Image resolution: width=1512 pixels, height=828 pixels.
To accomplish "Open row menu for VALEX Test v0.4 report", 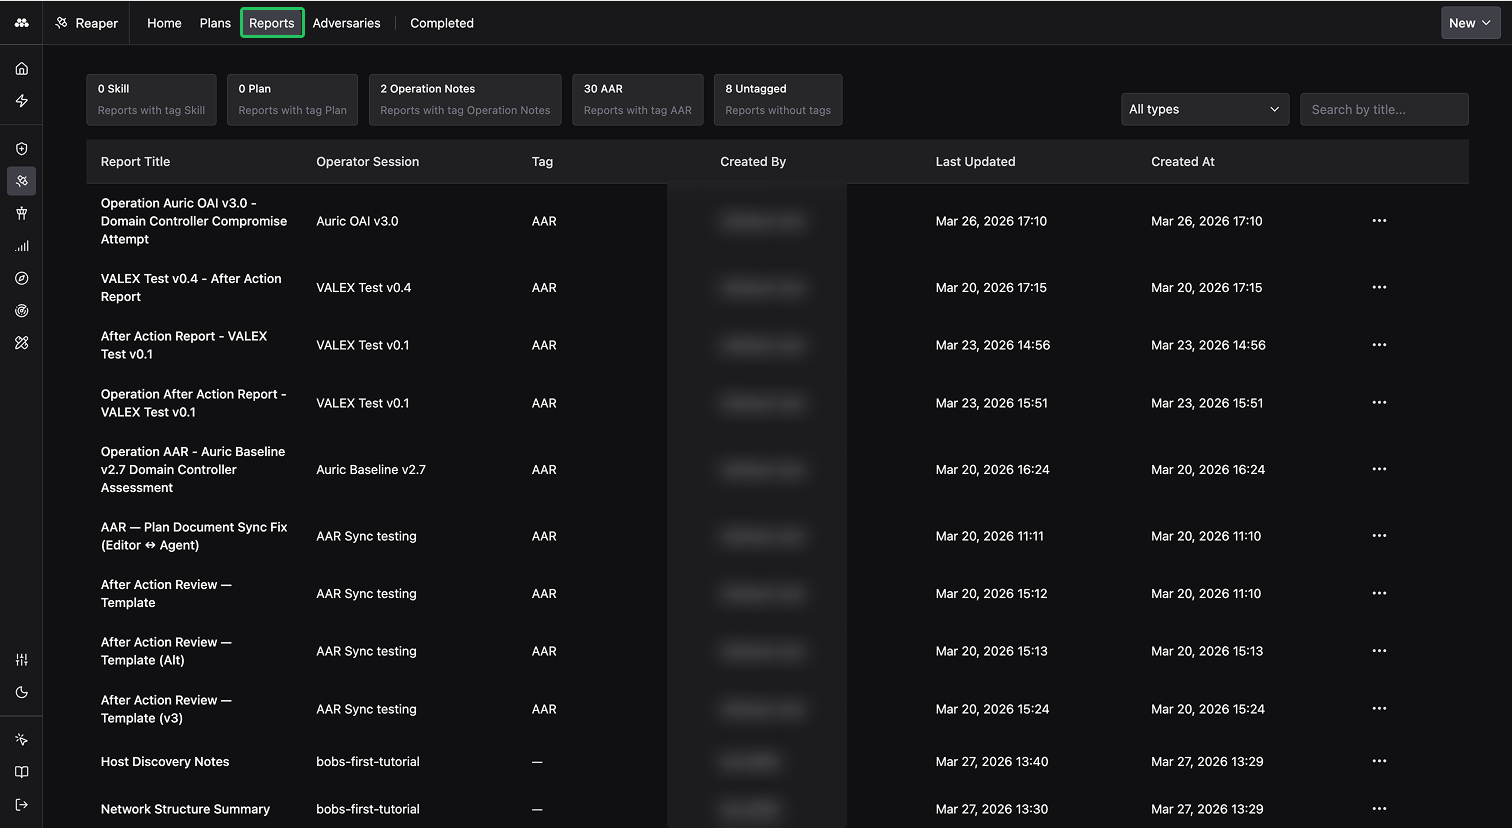I will [x=1379, y=288].
